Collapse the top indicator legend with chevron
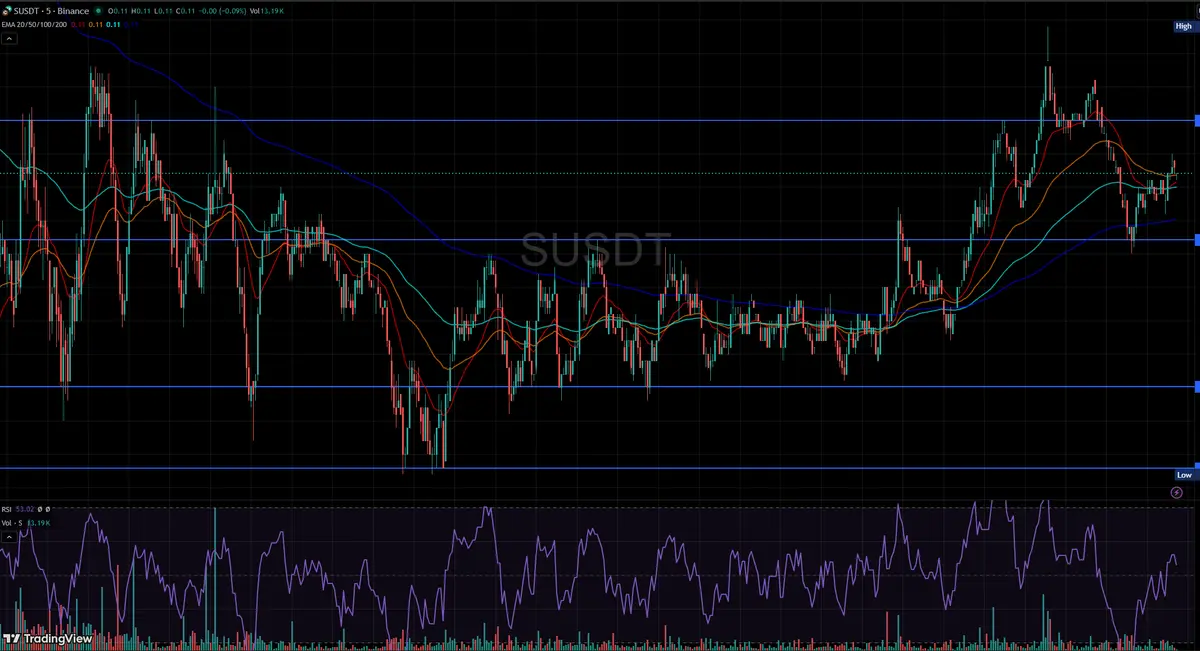Screen dimensions: 1200x651 [9, 39]
